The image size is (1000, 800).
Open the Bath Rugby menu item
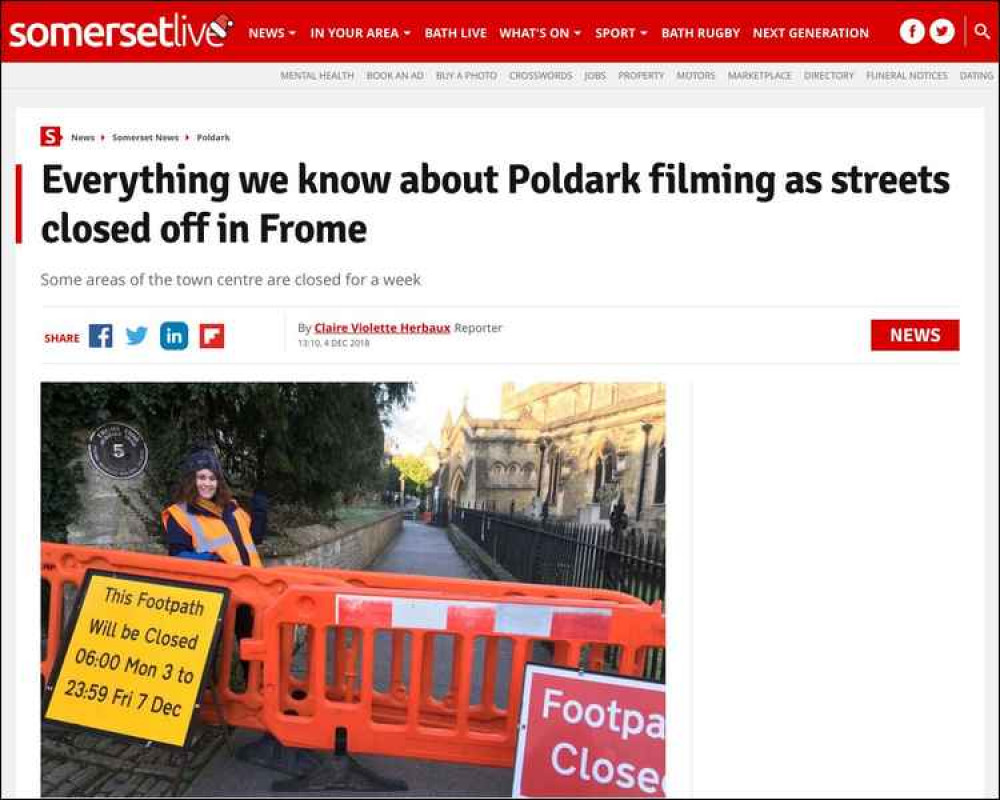[700, 33]
